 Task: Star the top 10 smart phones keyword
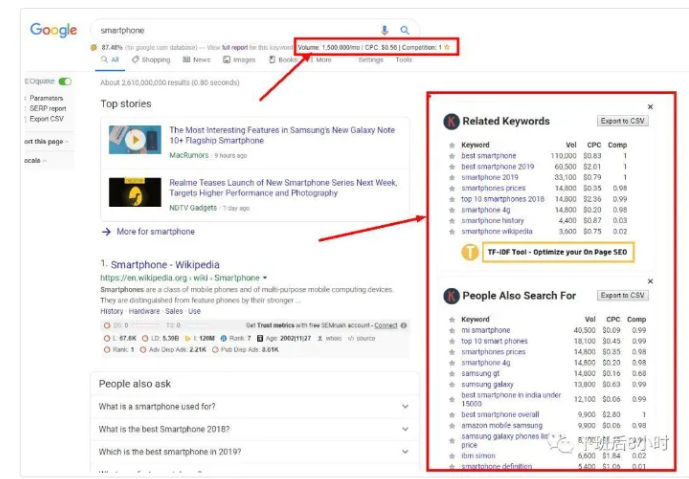point(452,341)
